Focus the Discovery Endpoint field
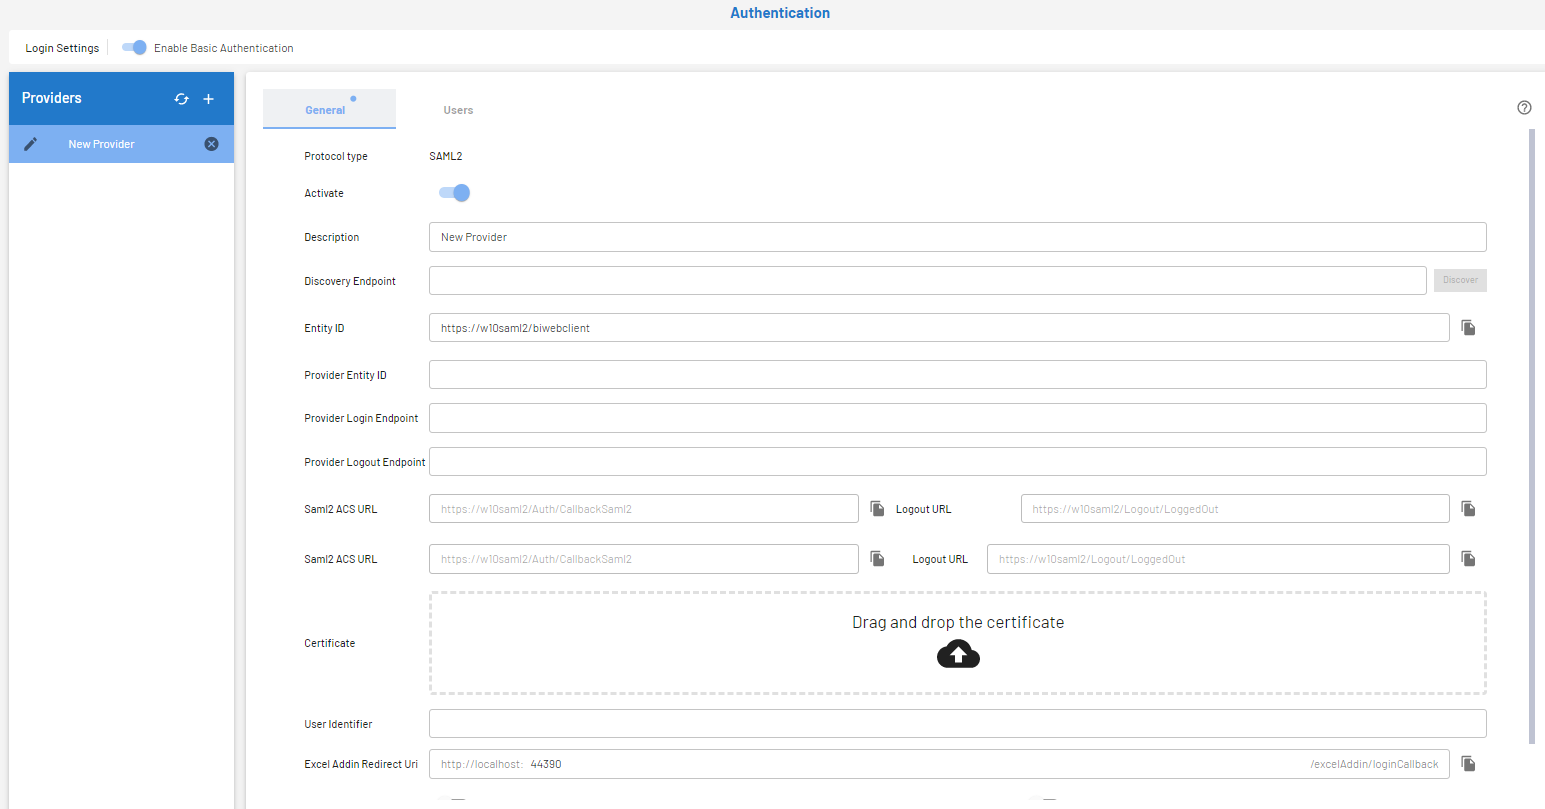1545x809 pixels. point(927,281)
